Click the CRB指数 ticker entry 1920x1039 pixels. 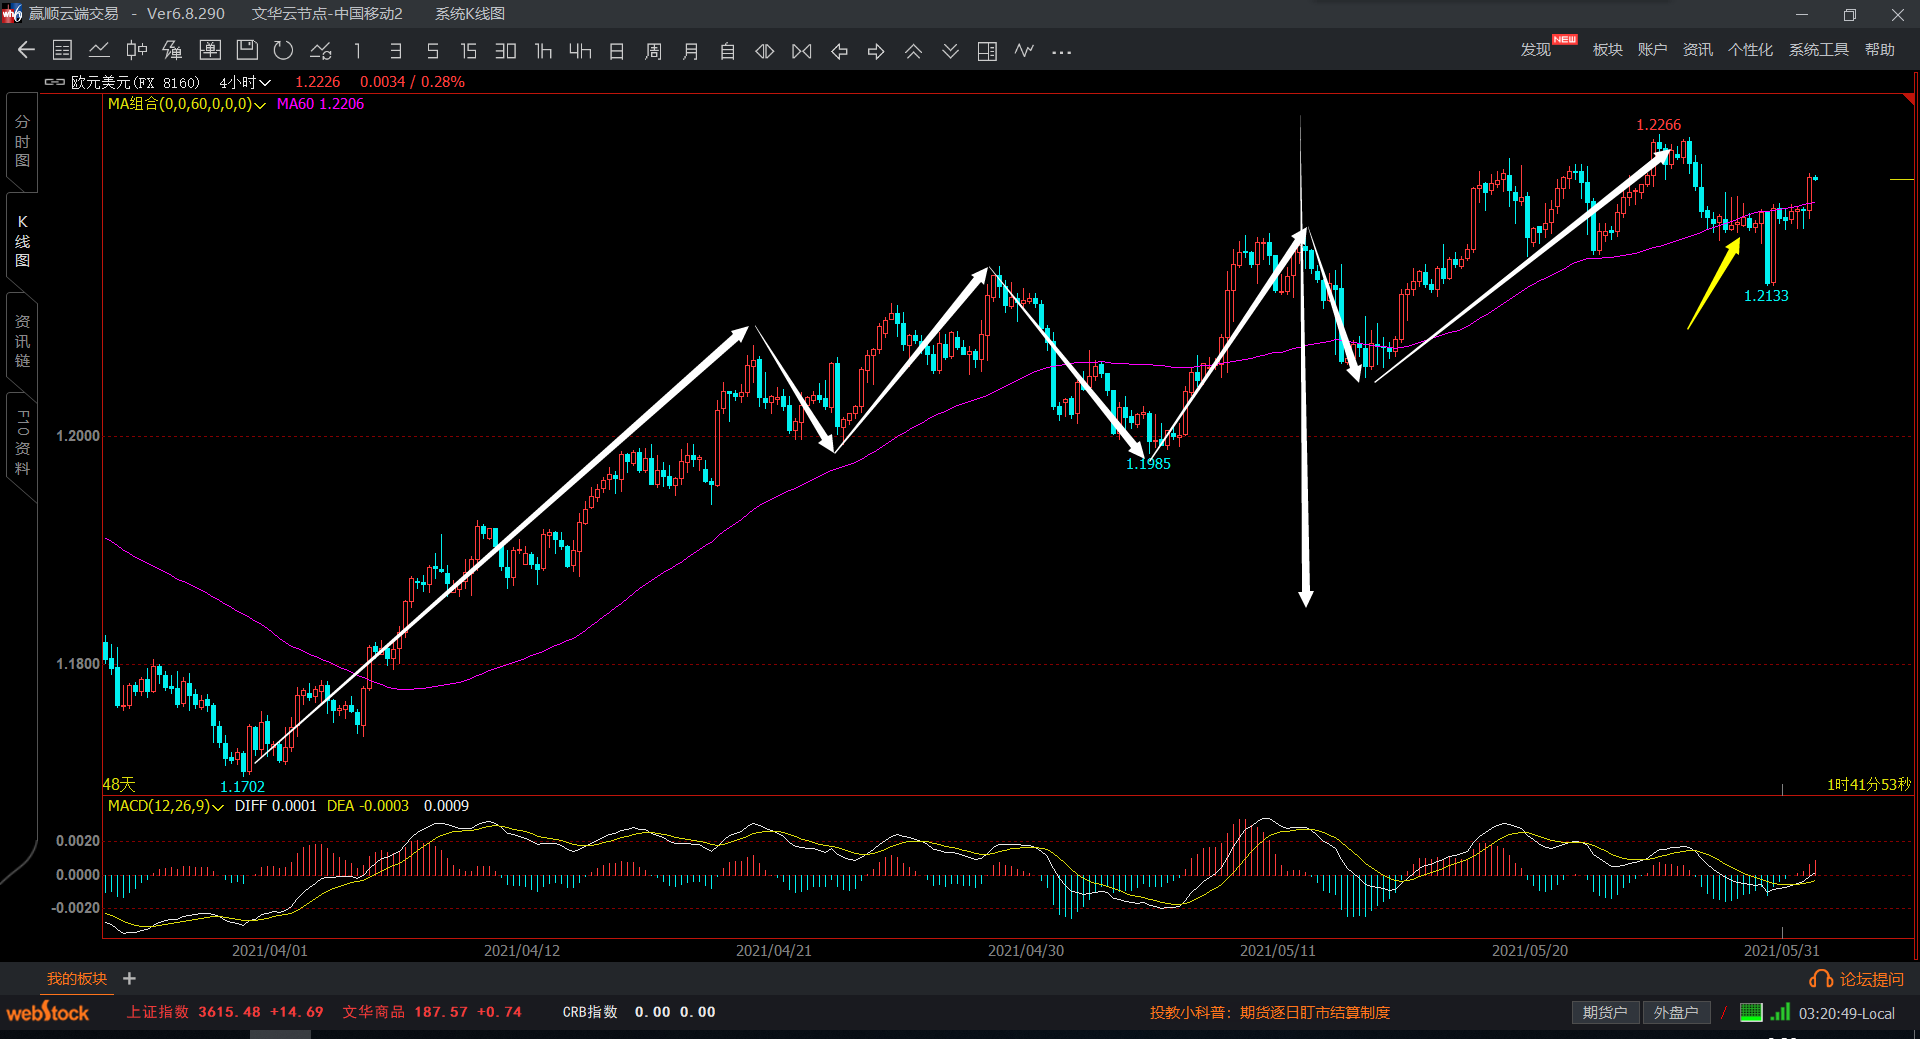639,1012
